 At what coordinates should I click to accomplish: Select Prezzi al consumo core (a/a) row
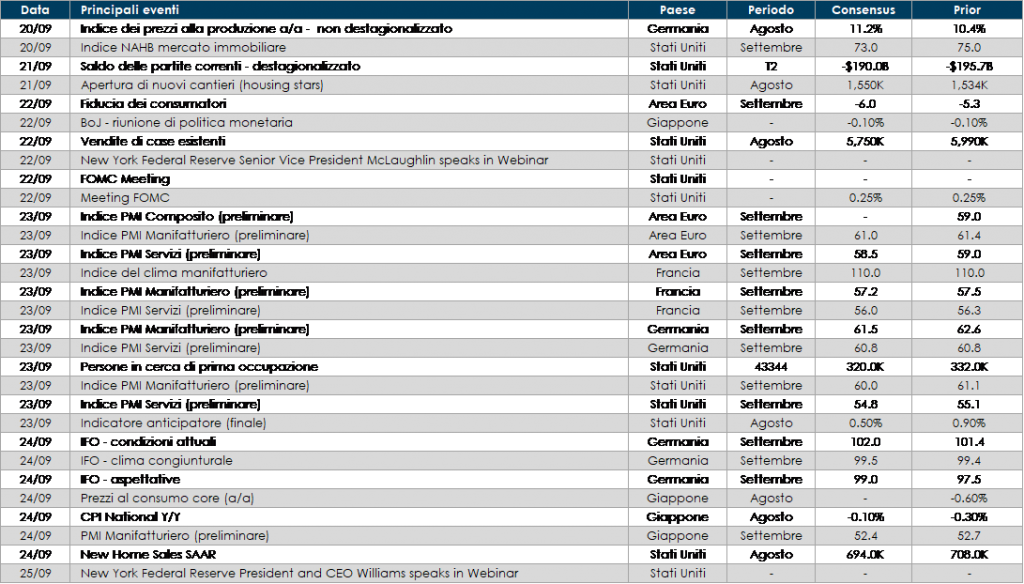coord(165,498)
